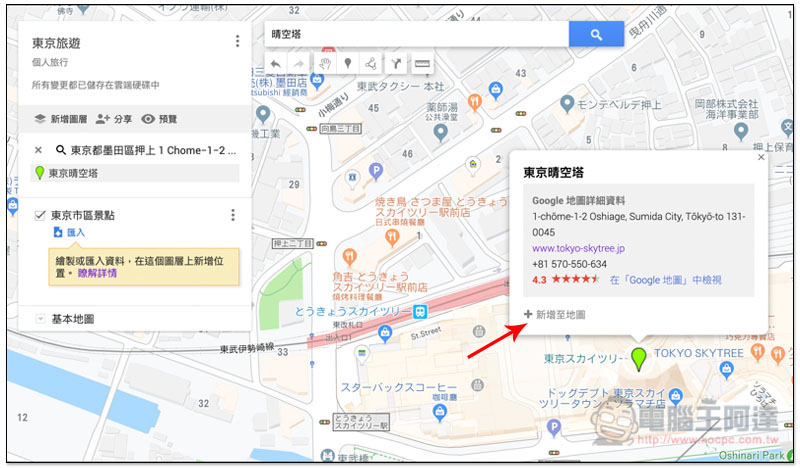Open the www.tokyo-skytree.jp link

click(x=578, y=249)
